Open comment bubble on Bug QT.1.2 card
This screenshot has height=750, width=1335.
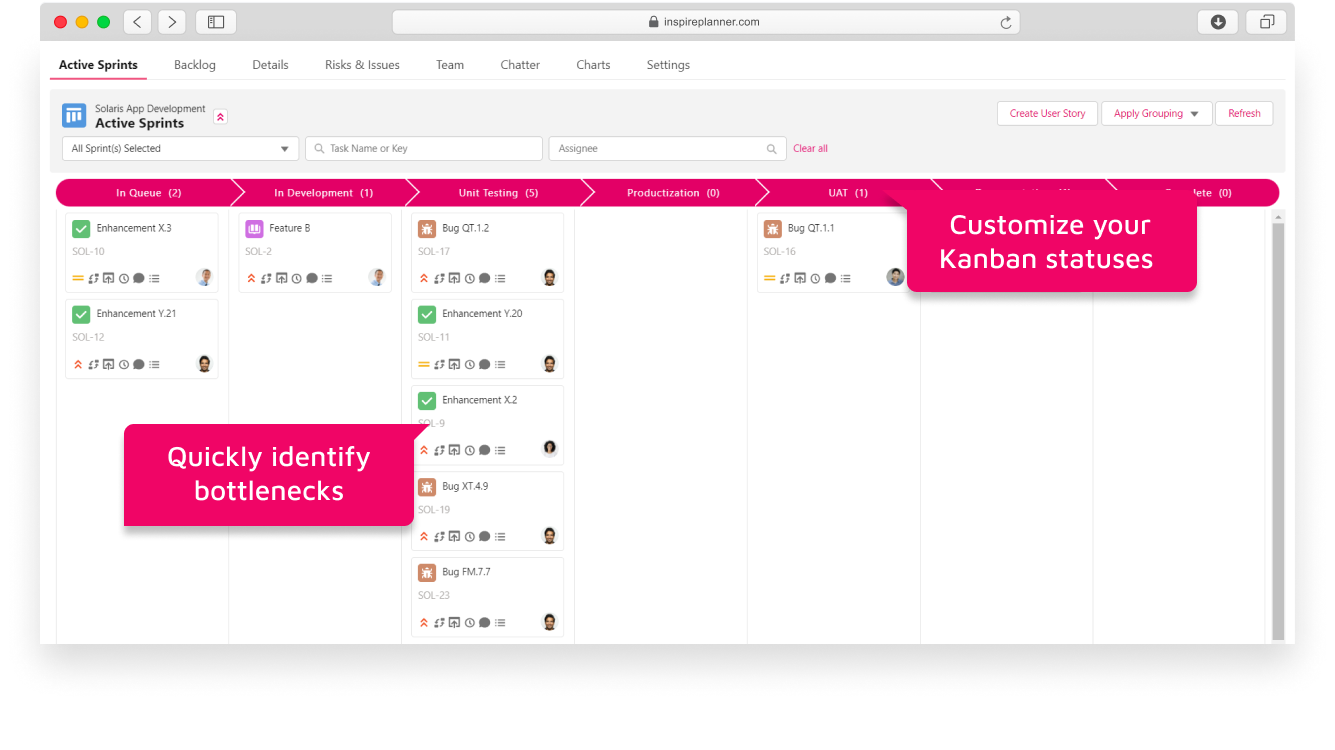(x=485, y=278)
